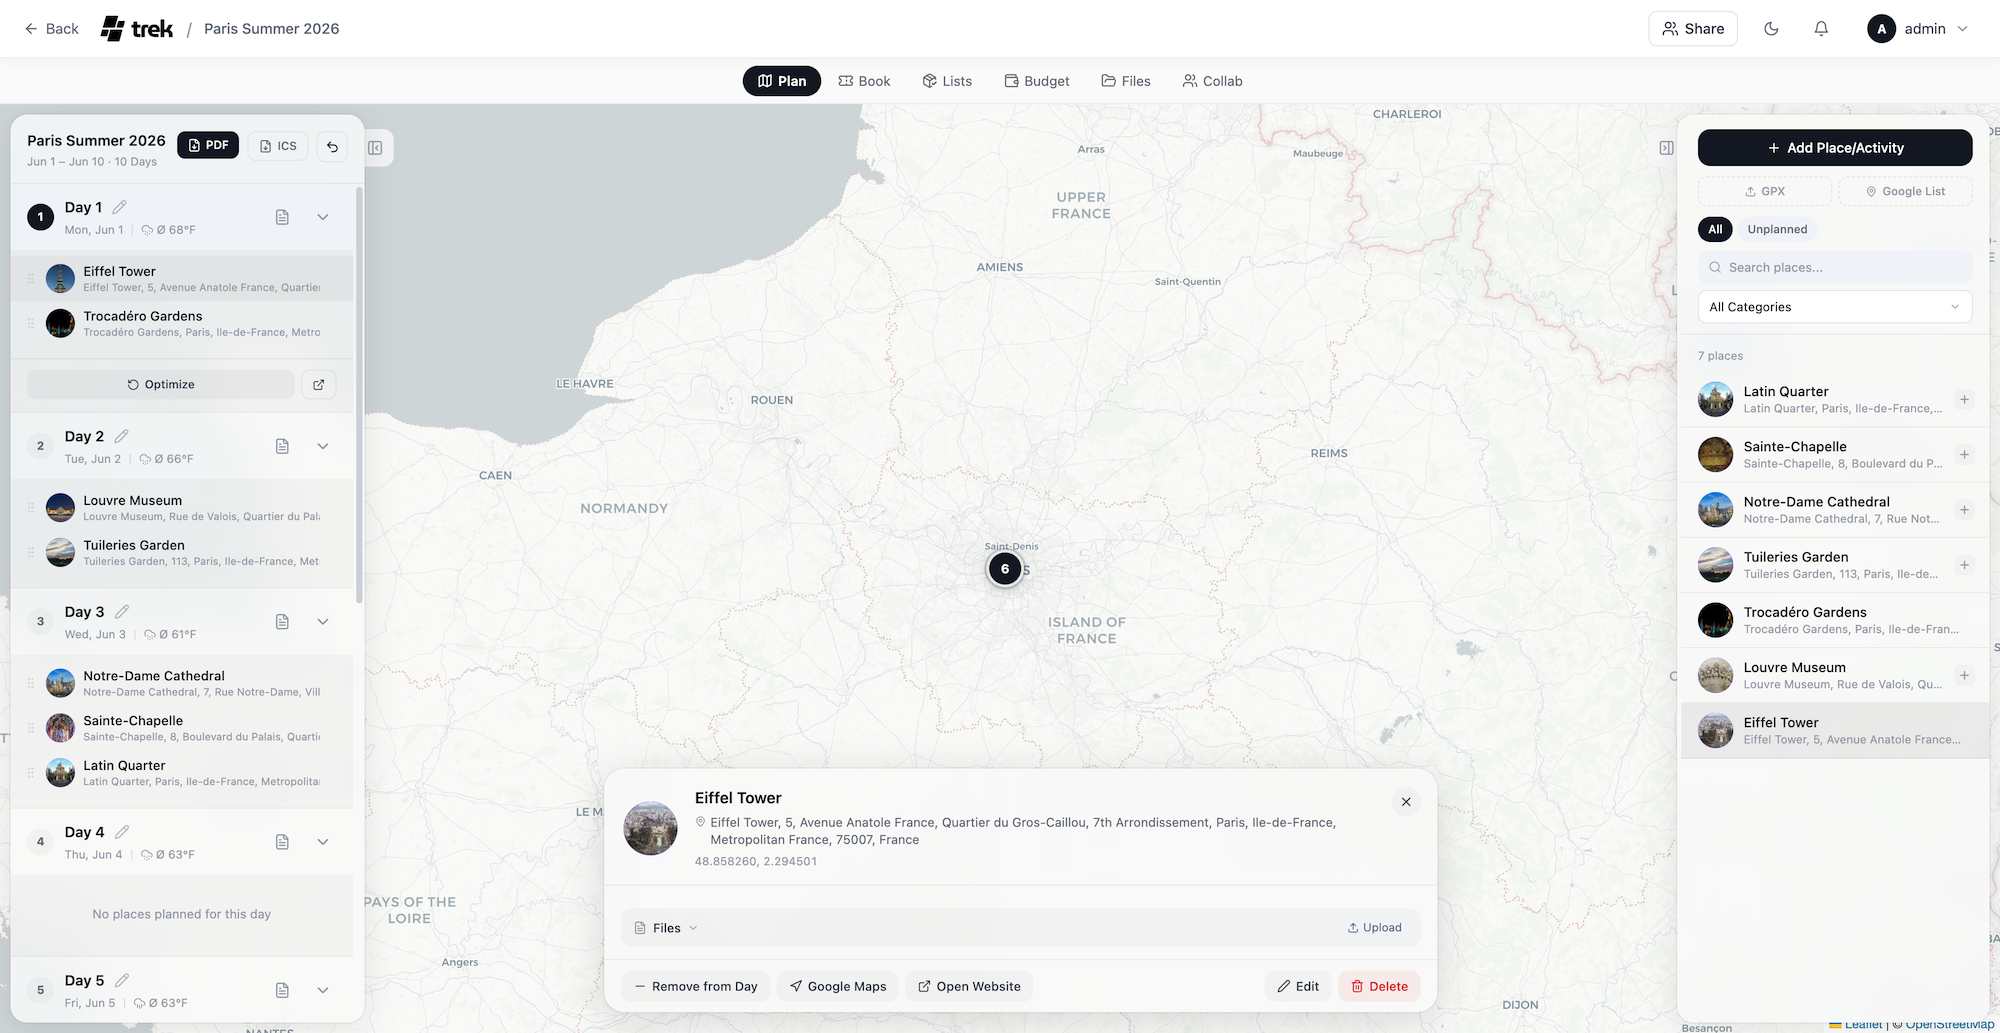The image size is (2000, 1033).
Task: Switch to the Unplanned places filter
Action: (1777, 229)
